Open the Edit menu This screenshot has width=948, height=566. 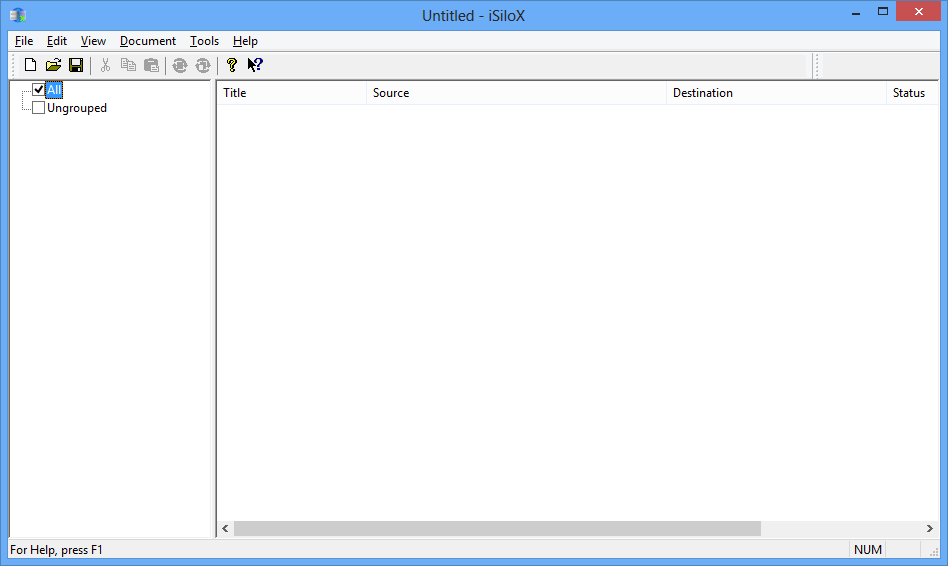click(57, 41)
